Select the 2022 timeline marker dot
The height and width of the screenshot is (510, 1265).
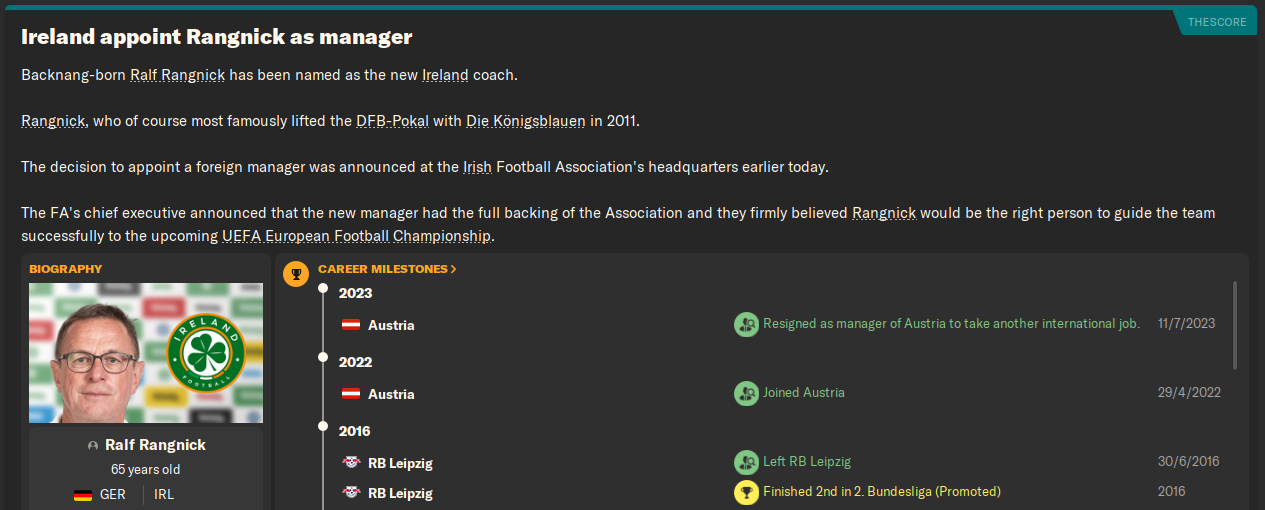click(323, 357)
